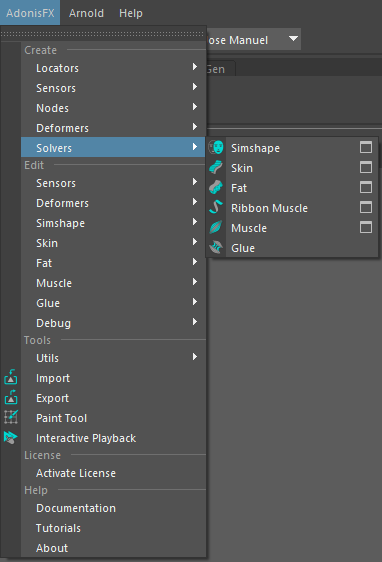Open Edit Muscle submenu
The height and width of the screenshot is (562, 382).
point(113,283)
